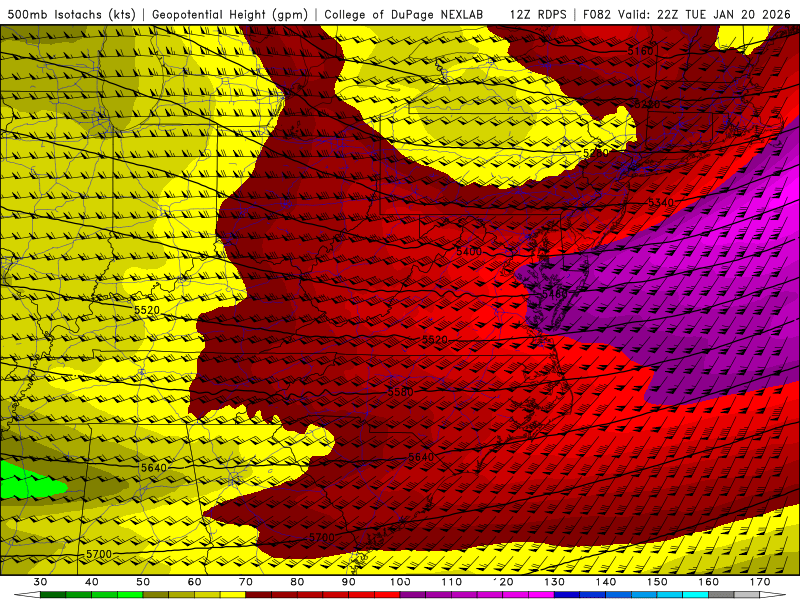800x600 pixels.
Task: Click the '150' value on the color scale
Action: [657, 582]
